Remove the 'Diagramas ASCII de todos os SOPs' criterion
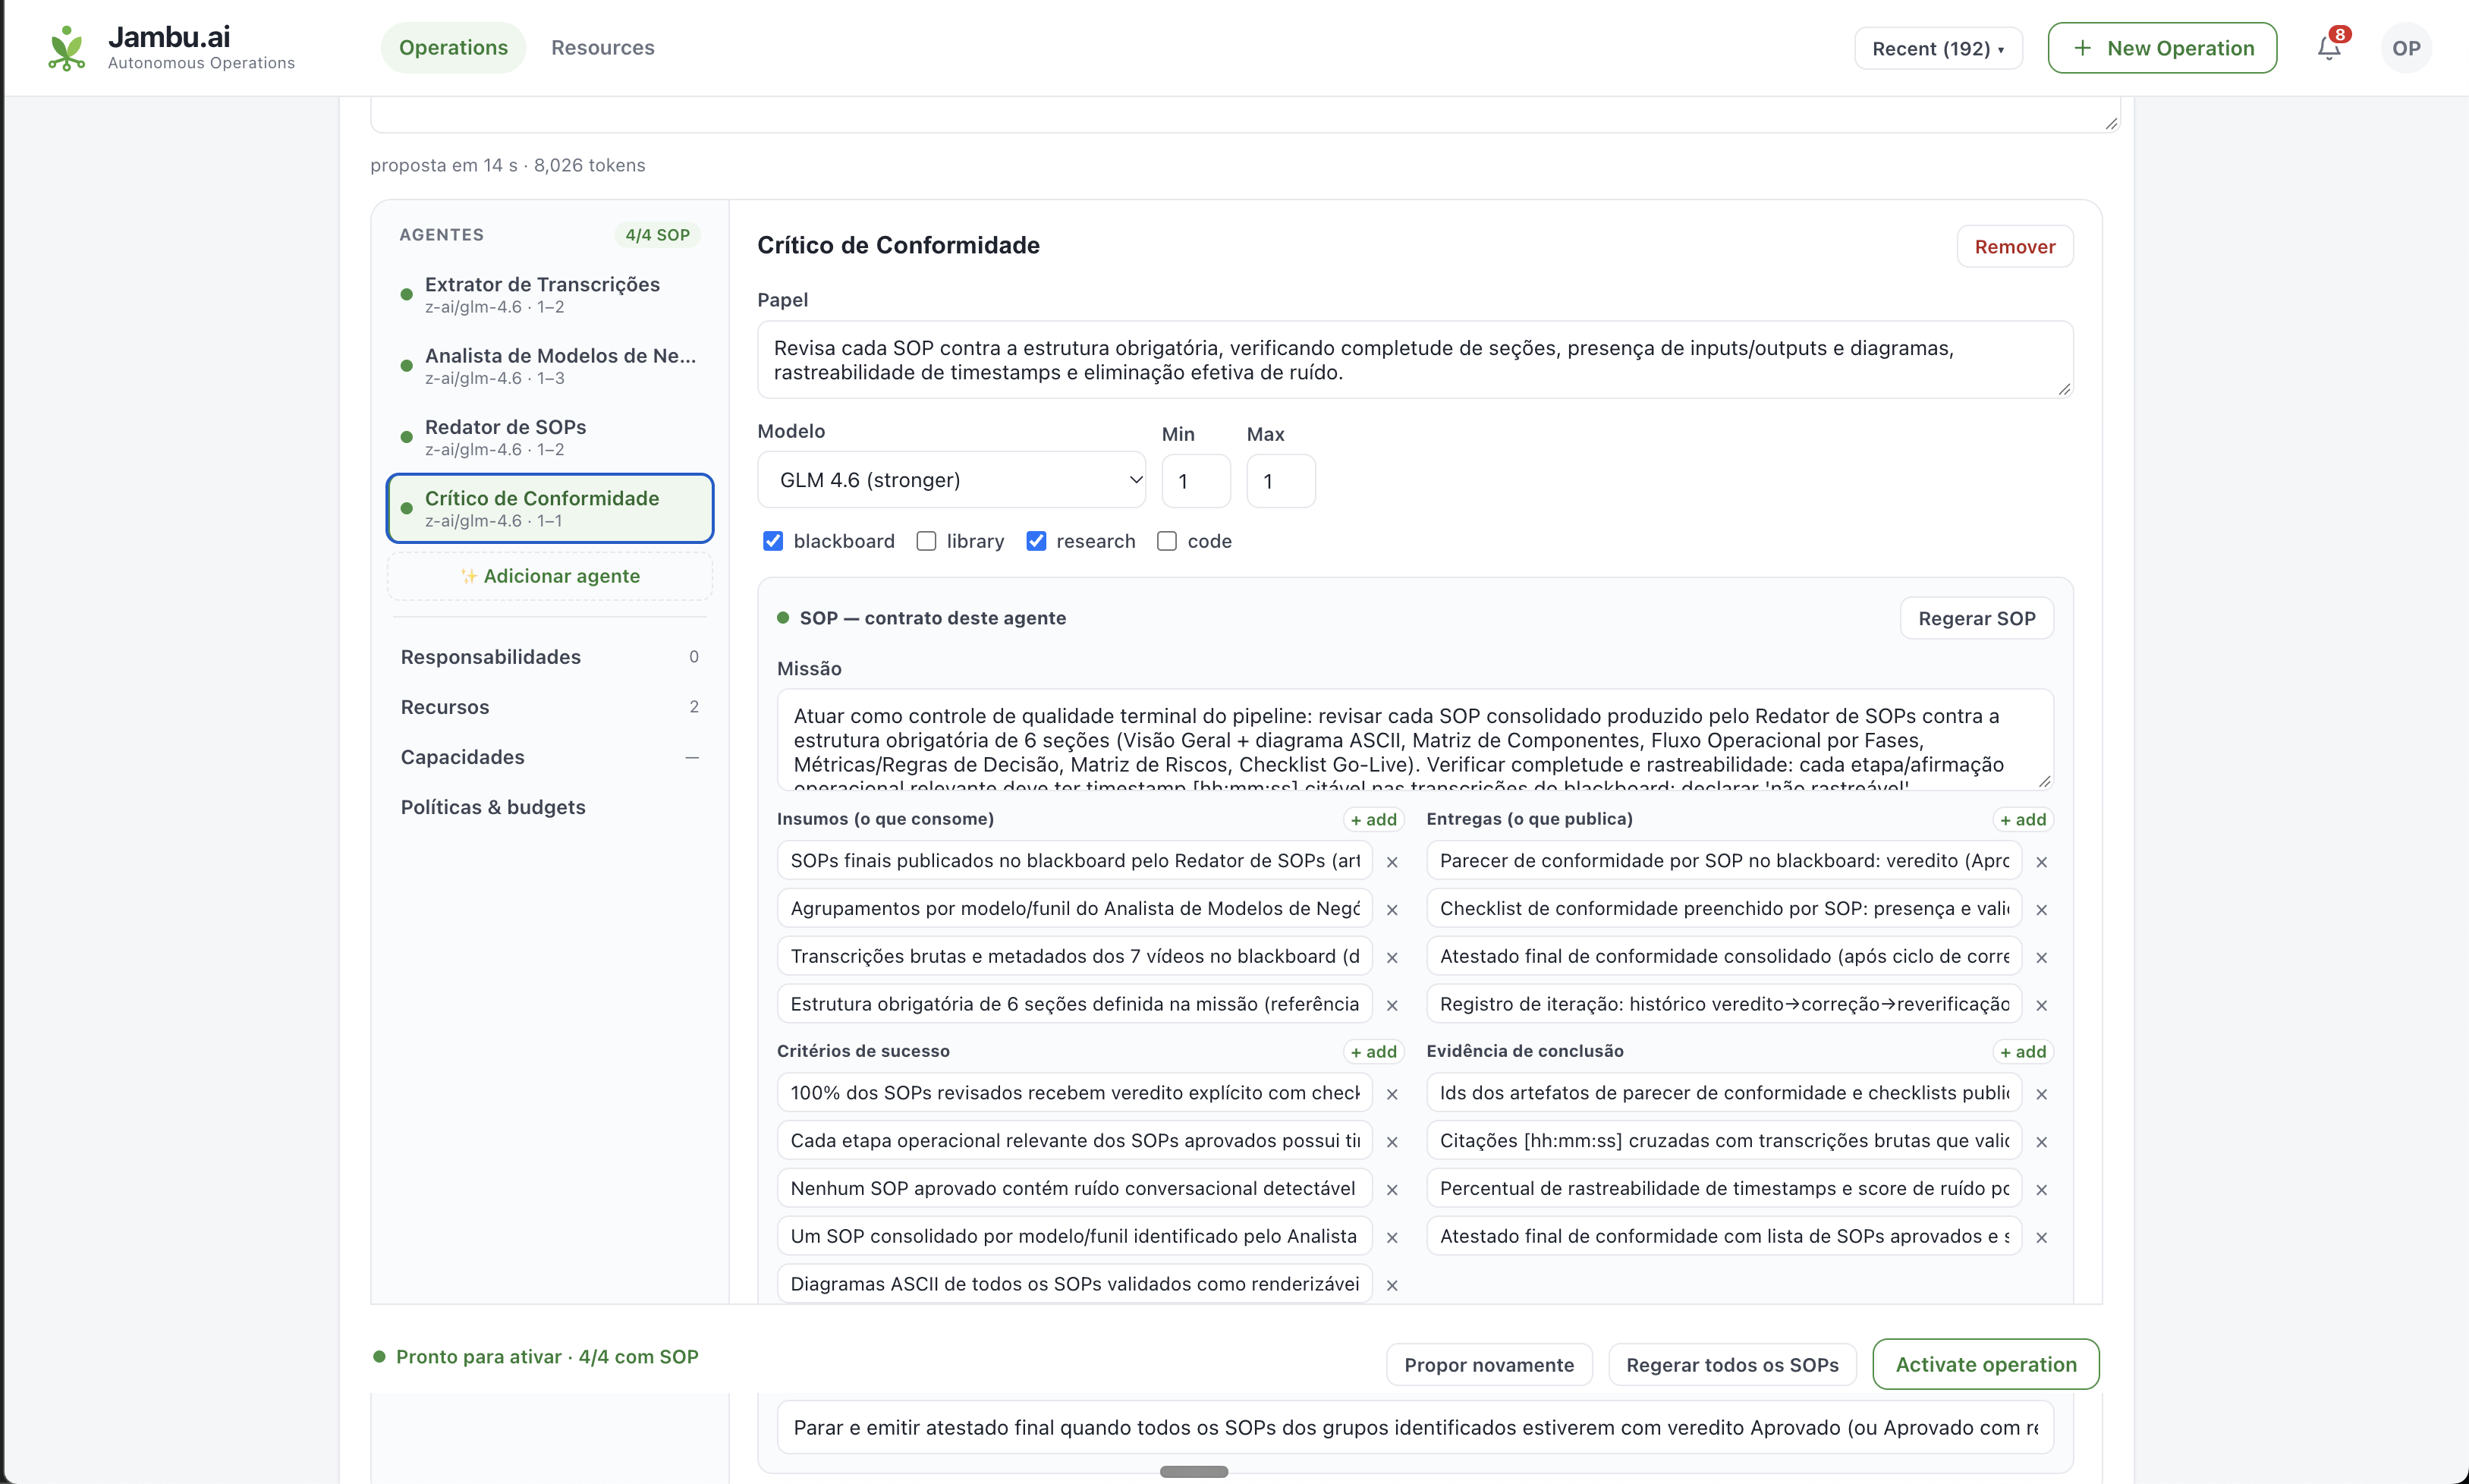Screen dimensions: 2469x1484 pos(1392,1286)
